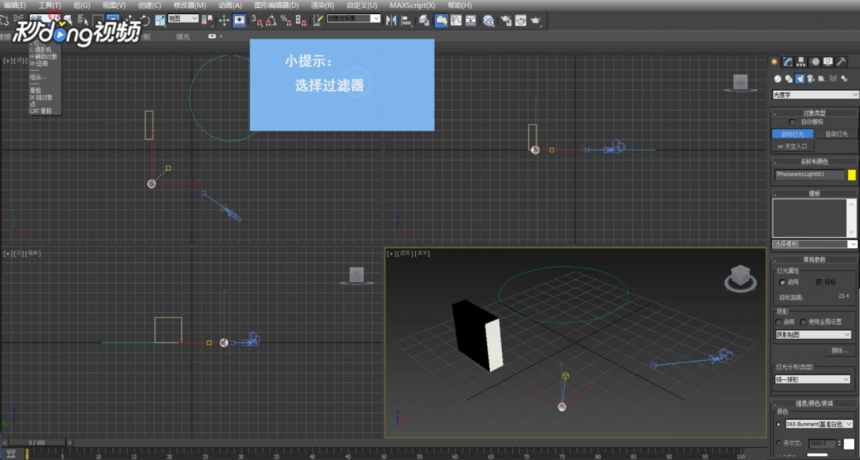
Task: Open the MAXScript(X) menu
Action: coord(412,5)
